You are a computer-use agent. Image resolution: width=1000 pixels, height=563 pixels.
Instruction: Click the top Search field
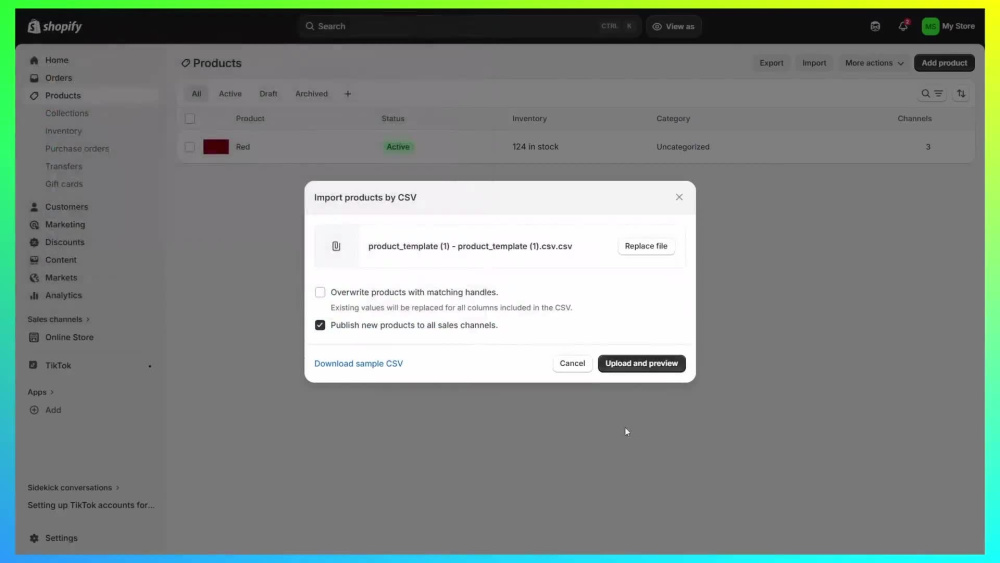[x=469, y=26]
